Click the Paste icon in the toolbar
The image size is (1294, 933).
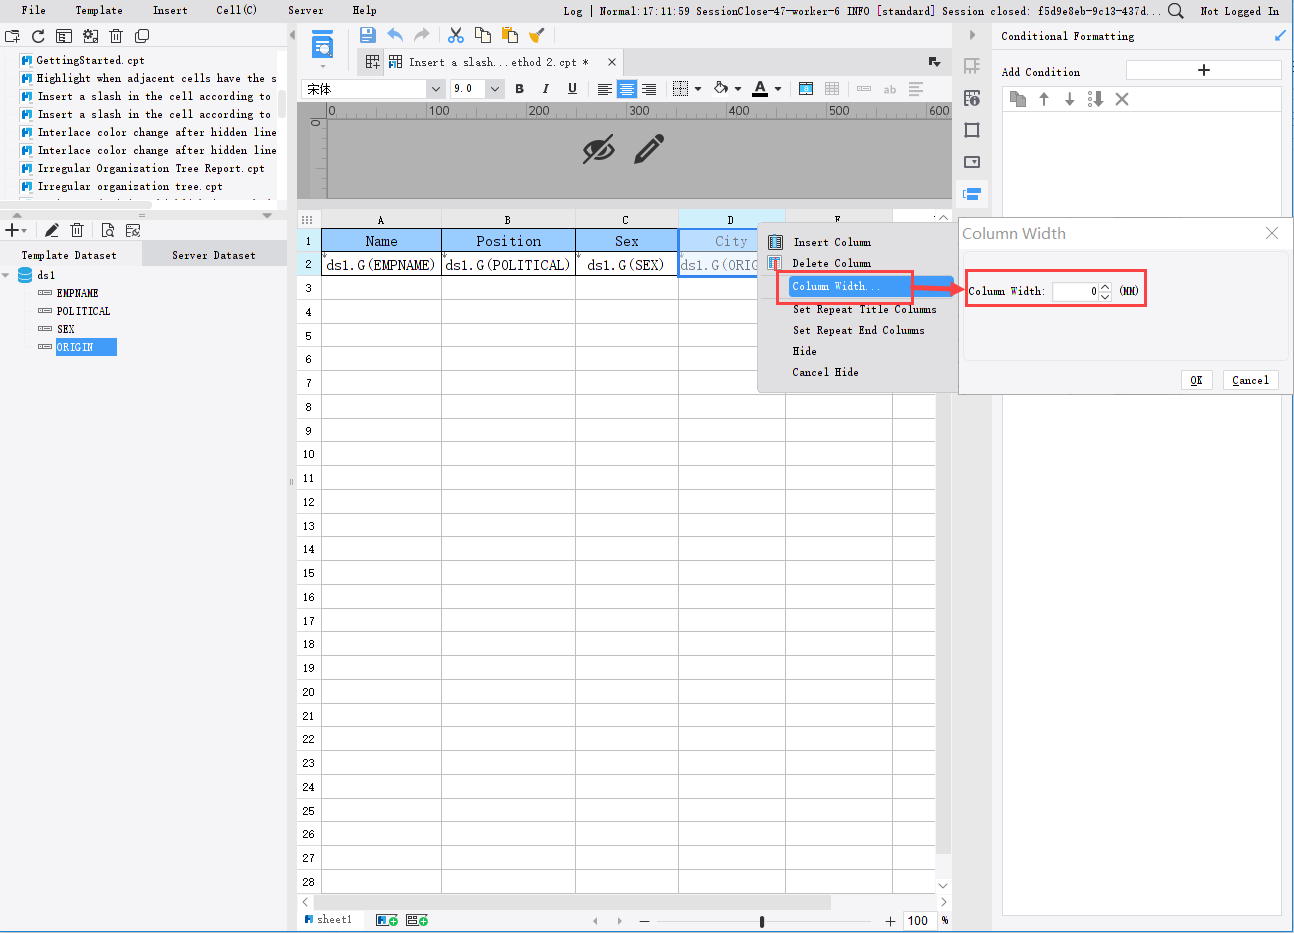(x=510, y=35)
